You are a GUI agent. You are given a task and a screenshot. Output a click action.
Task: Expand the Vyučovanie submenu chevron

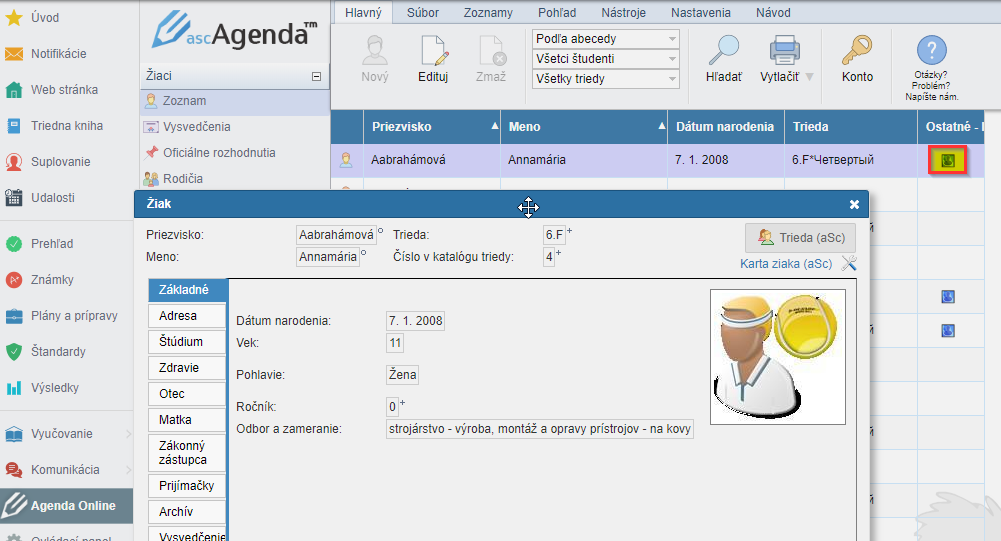click(128, 434)
